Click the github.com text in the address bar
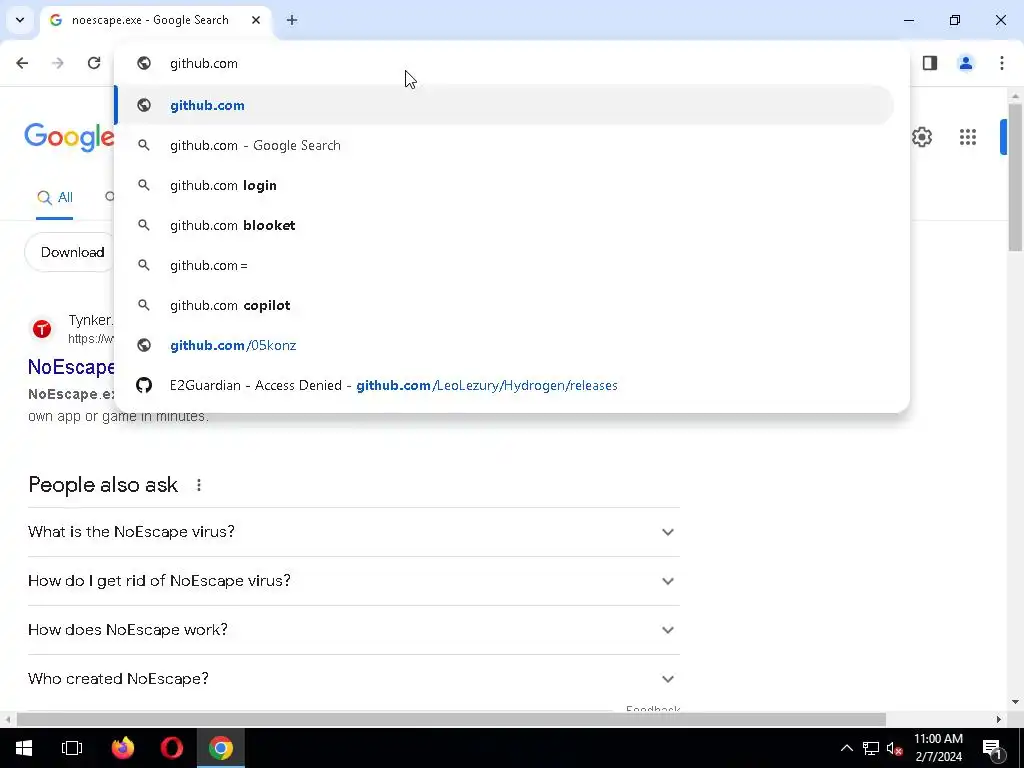The height and width of the screenshot is (768, 1024). pyautogui.click(x=204, y=63)
